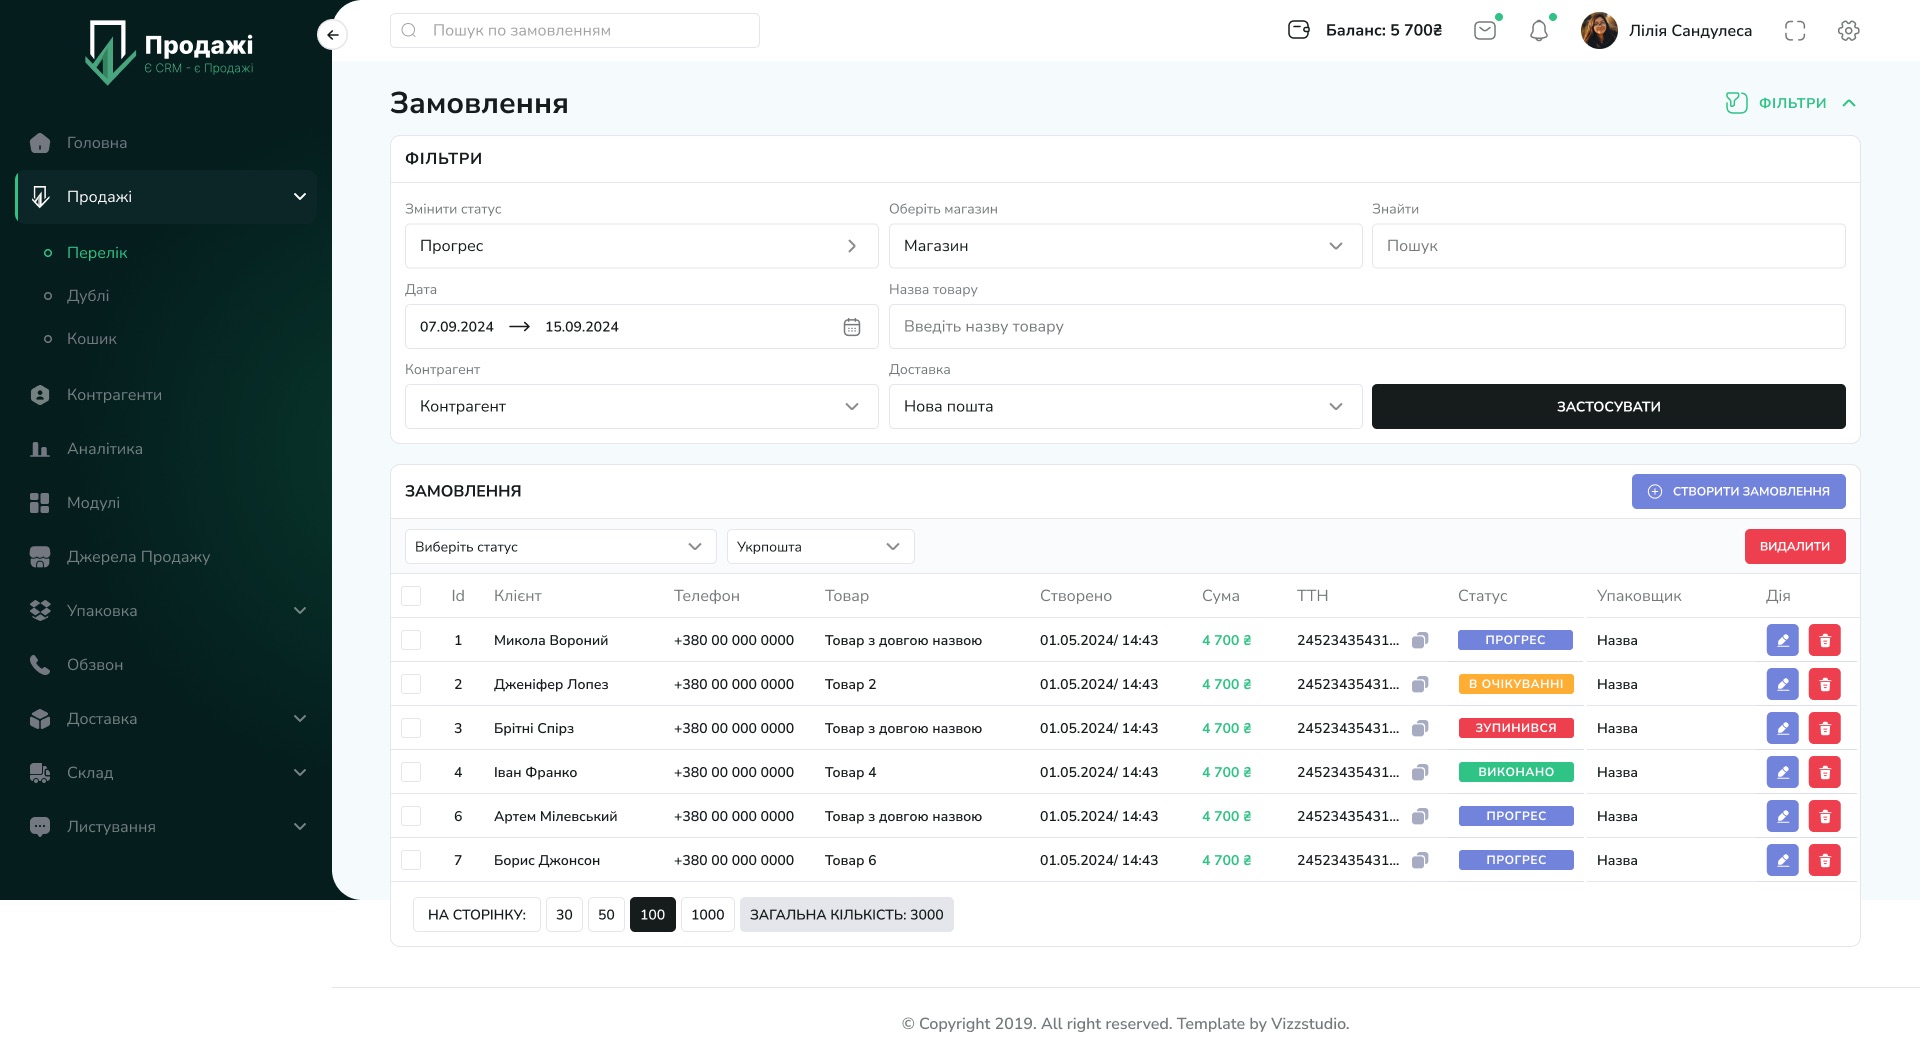The height and width of the screenshot is (1061, 1920).
Task: Set 30 items per page
Action: (564, 915)
